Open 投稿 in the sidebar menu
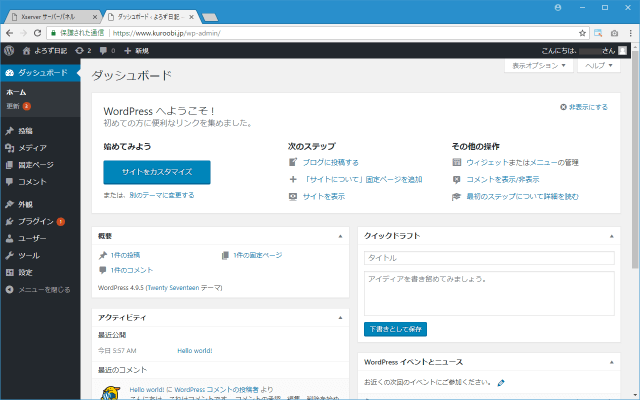The height and width of the screenshot is (400, 640). [26, 130]
